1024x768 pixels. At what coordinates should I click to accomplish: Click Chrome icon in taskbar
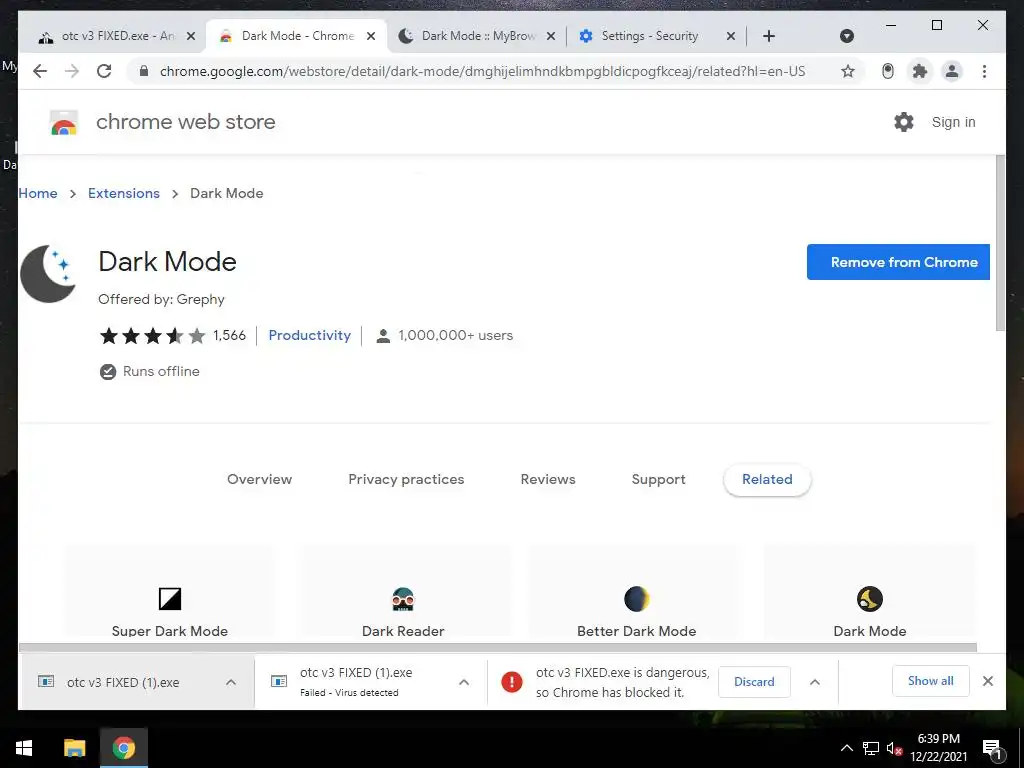pyautogui.click(x=123, y=748)
